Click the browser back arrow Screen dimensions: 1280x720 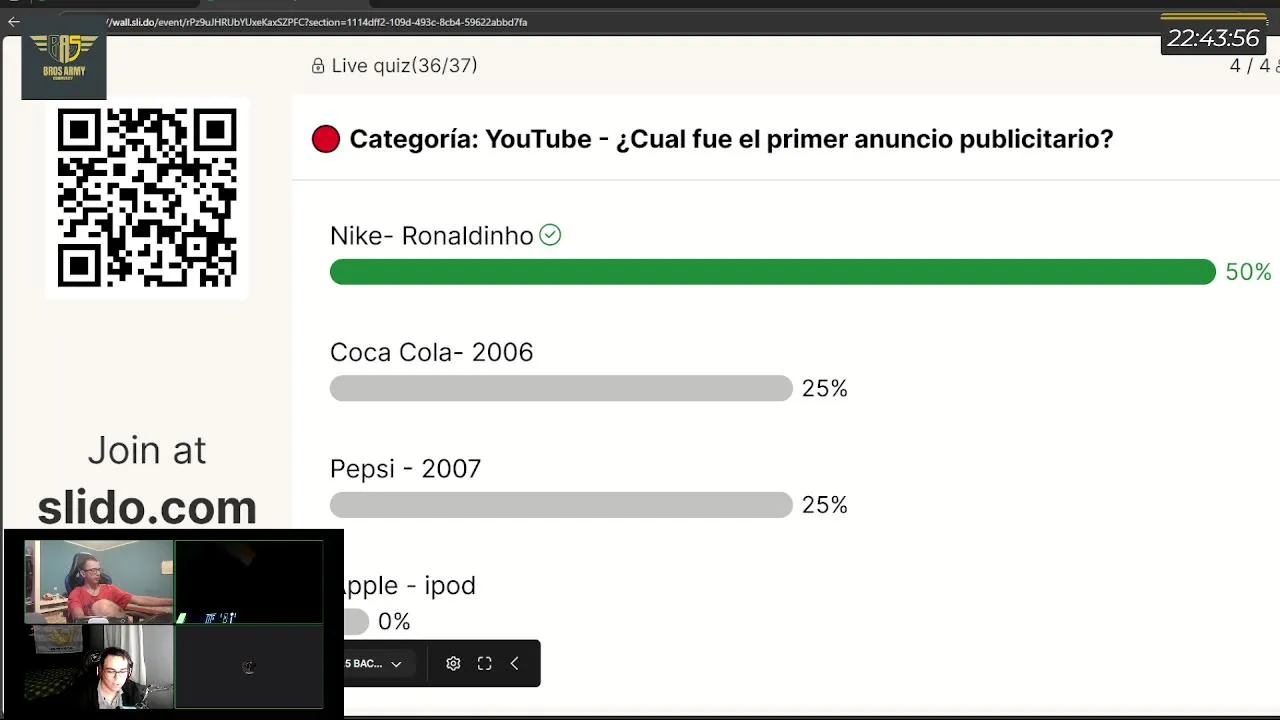coord(14,21)
